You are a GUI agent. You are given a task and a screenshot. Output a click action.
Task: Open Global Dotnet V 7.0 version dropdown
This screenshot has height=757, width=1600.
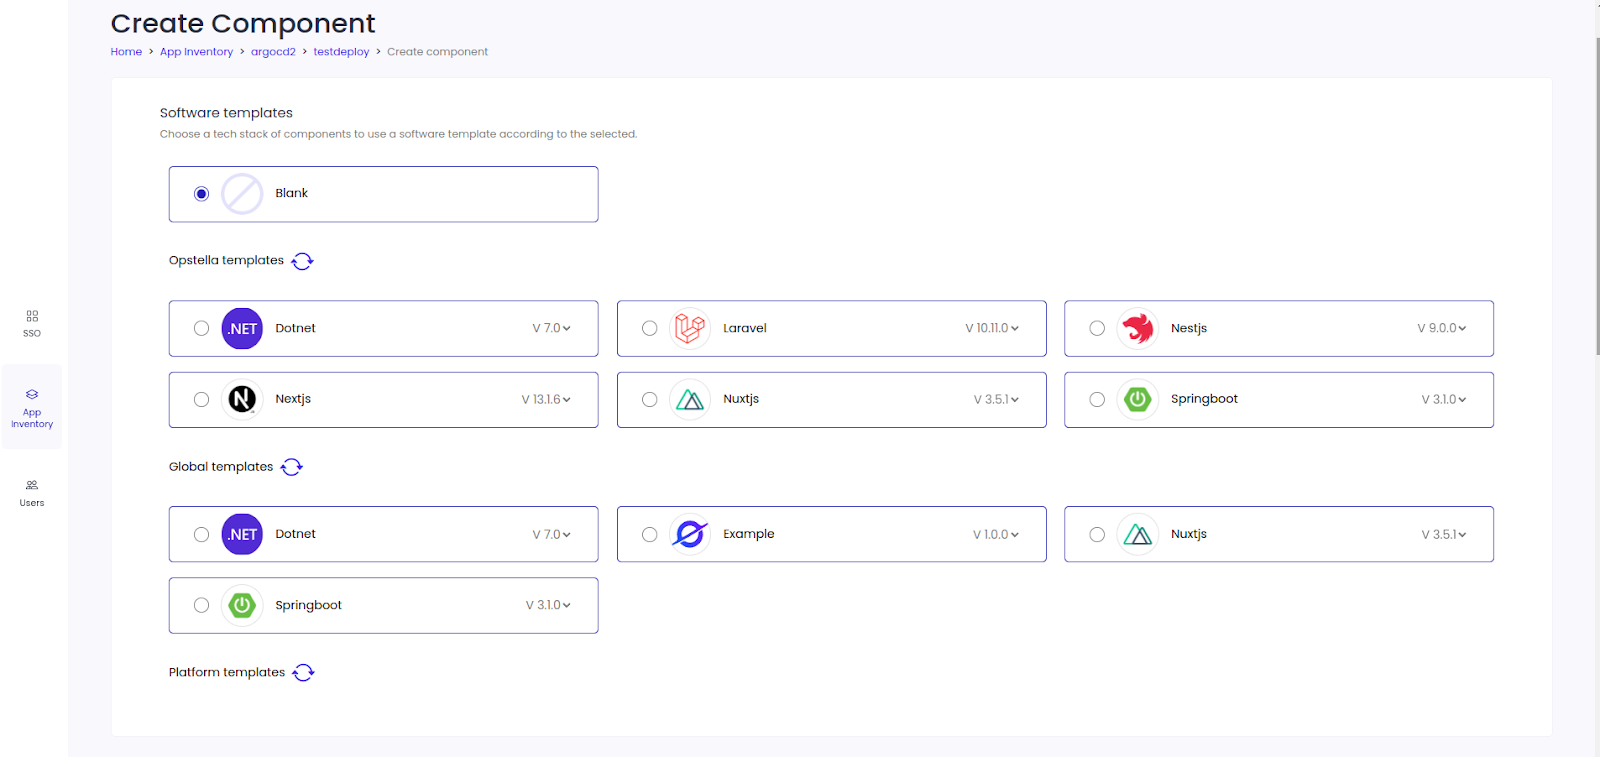click(551, 534)
